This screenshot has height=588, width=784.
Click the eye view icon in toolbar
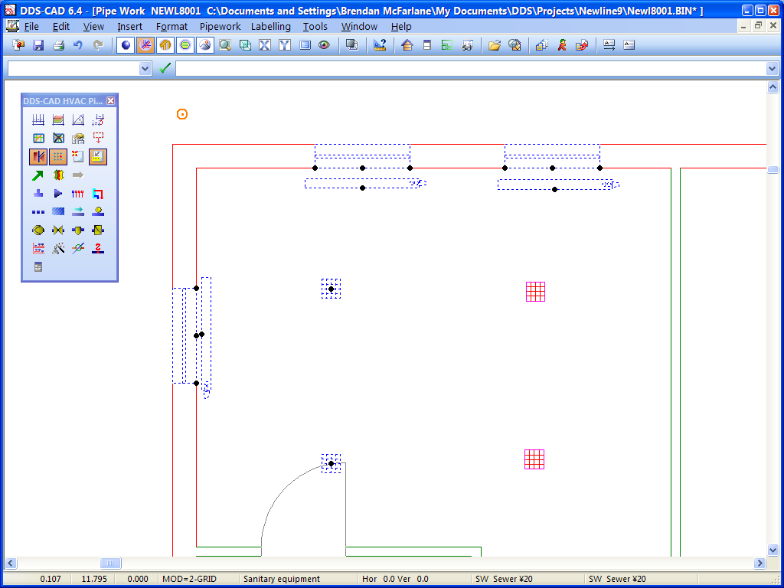click(x=324, y=46)
